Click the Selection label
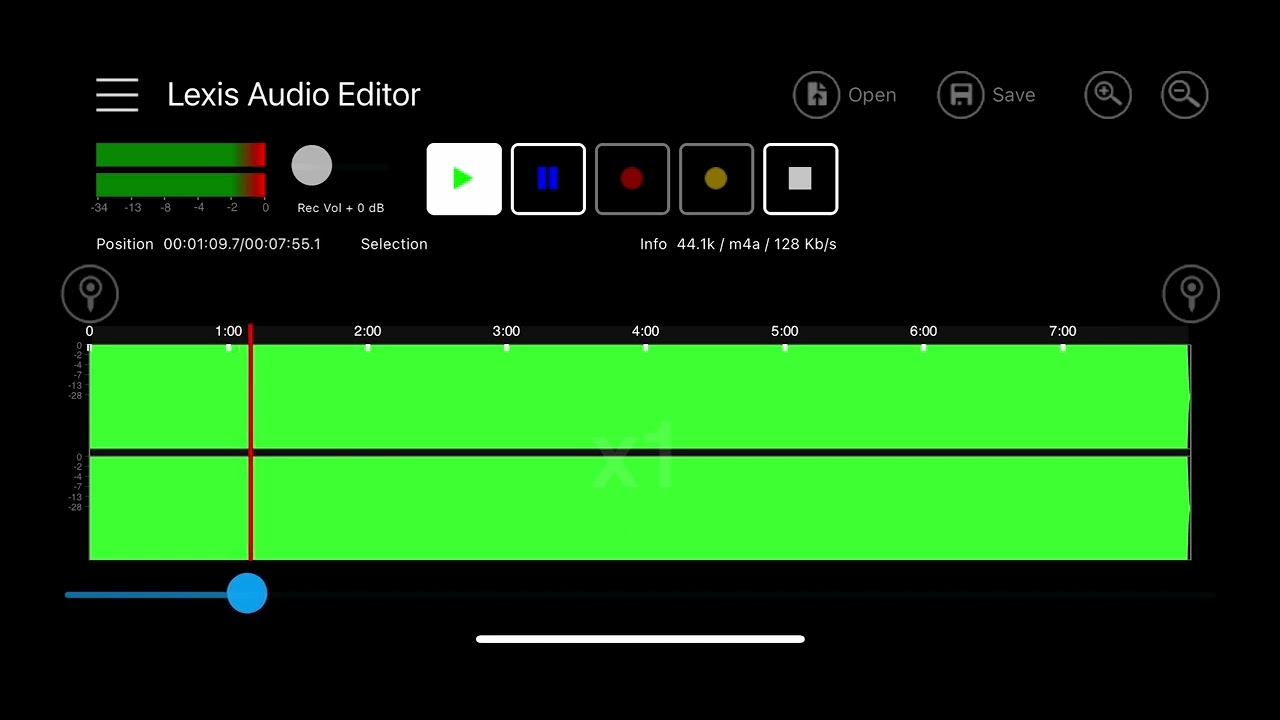This screenshot has height=720, width=1280. 394,244
